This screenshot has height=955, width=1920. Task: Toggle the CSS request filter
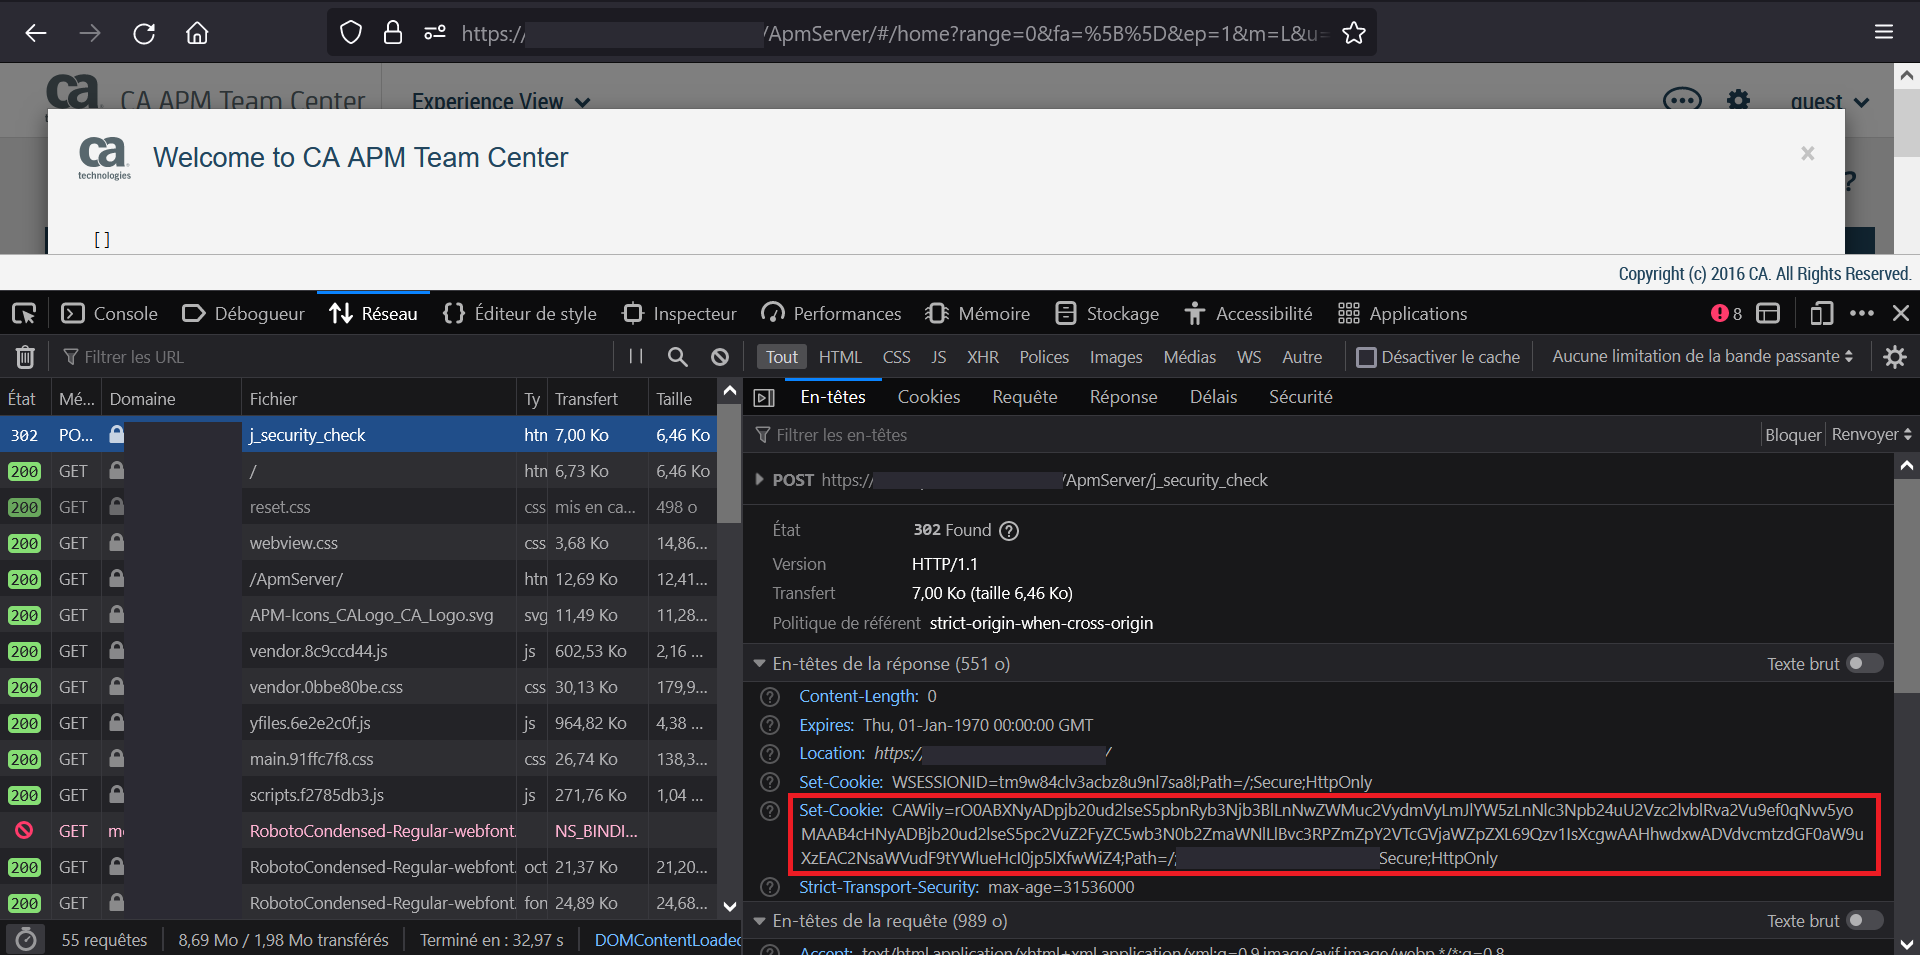pyautogui.click(x=896, y=357)
